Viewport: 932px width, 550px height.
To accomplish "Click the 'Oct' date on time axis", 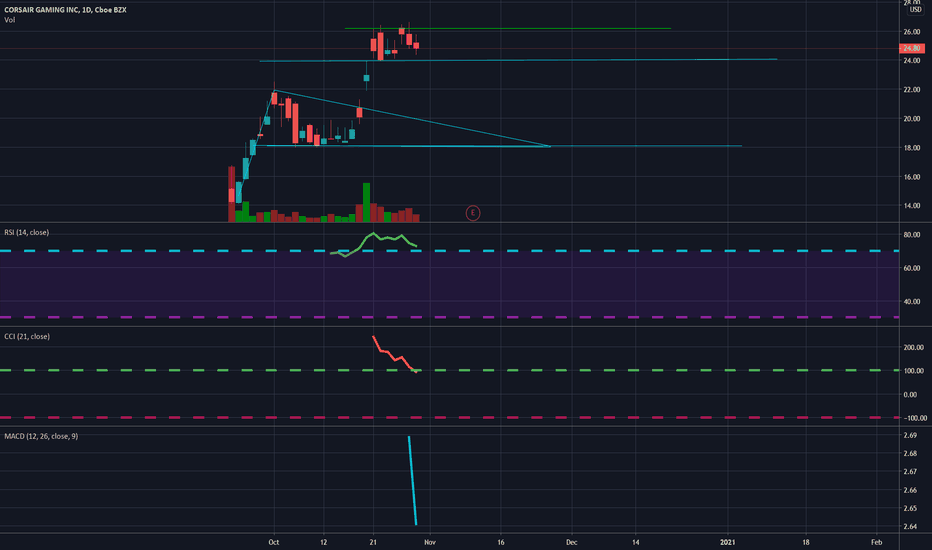I will 273,542.
